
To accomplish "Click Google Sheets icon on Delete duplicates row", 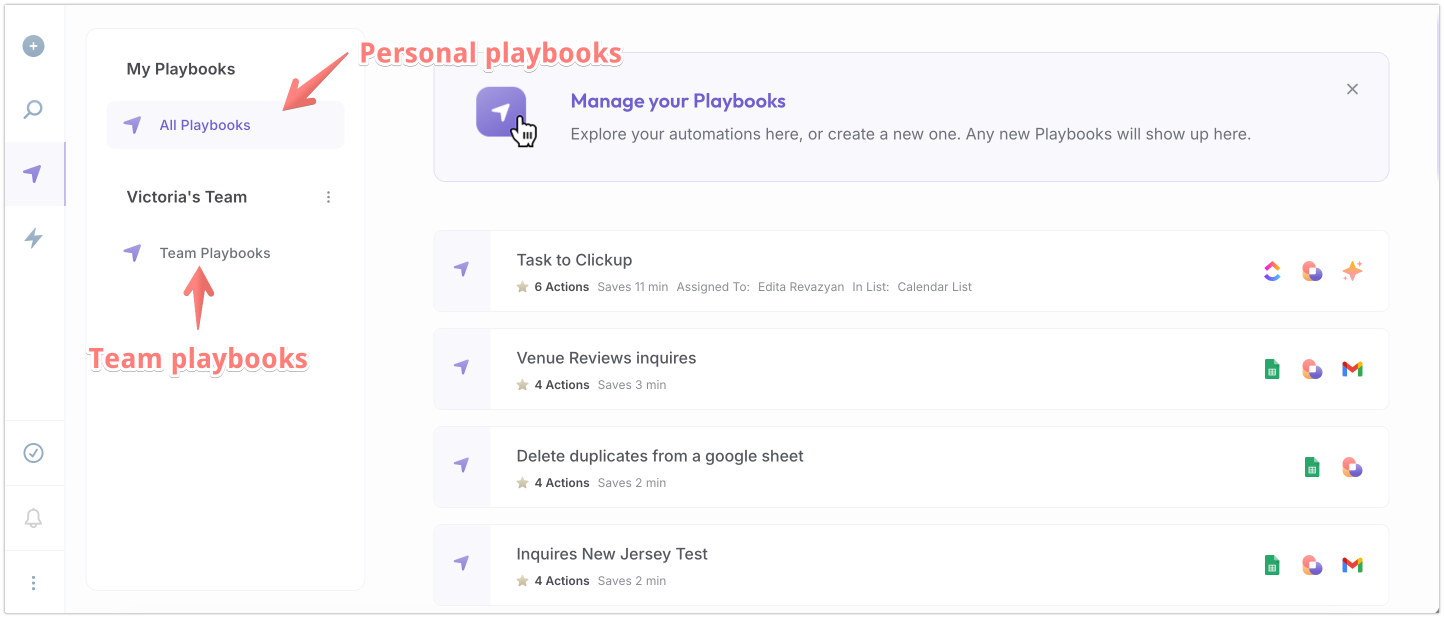I will point(1312,467).
